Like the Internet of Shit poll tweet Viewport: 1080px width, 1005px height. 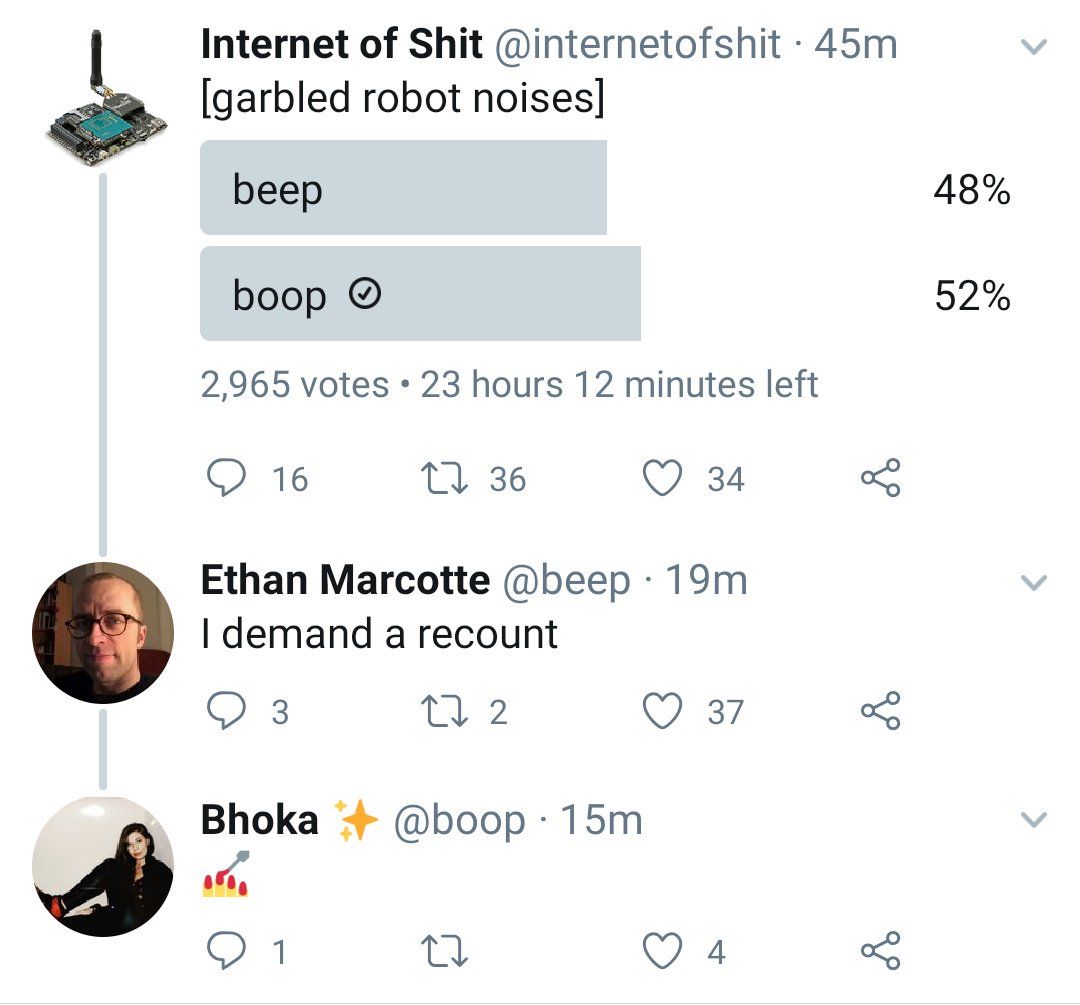[662, 477]
